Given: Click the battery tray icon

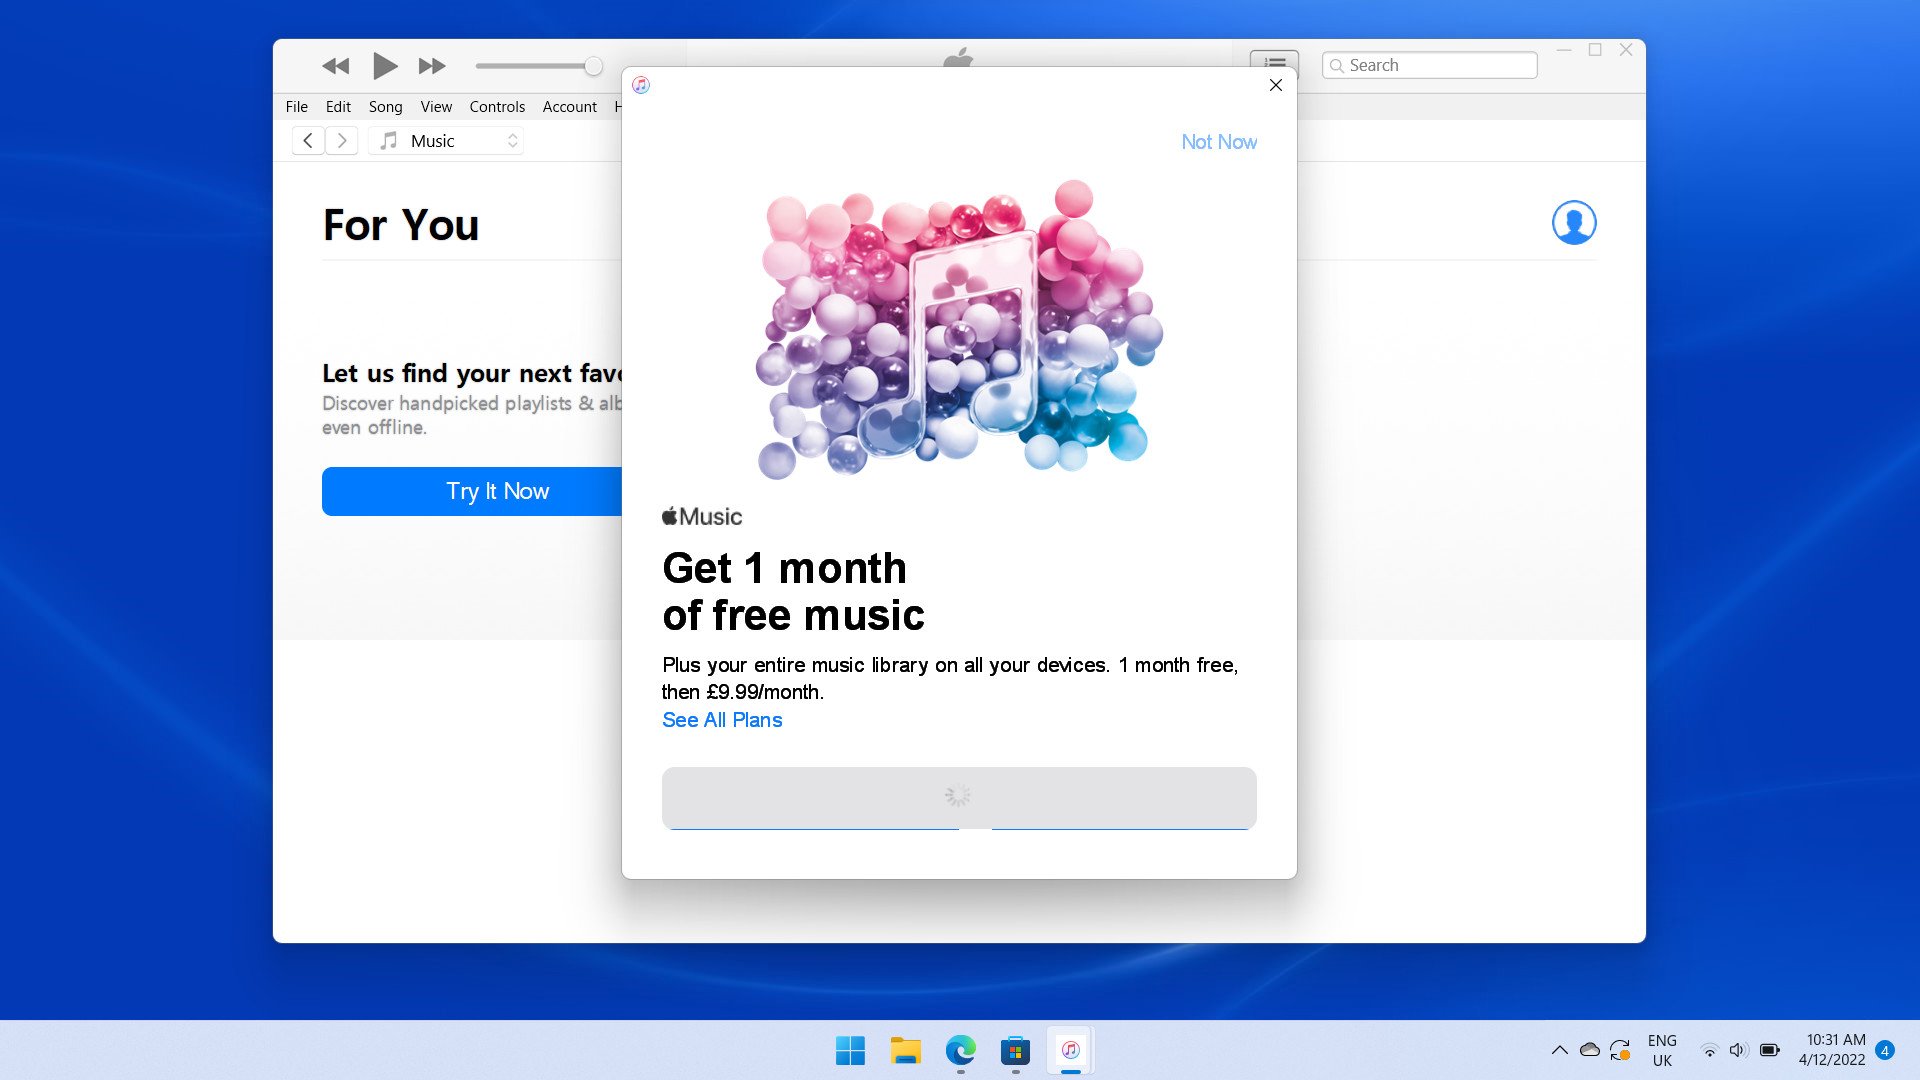Looking at the screenshot, I should click(x=1769, y=1050).
